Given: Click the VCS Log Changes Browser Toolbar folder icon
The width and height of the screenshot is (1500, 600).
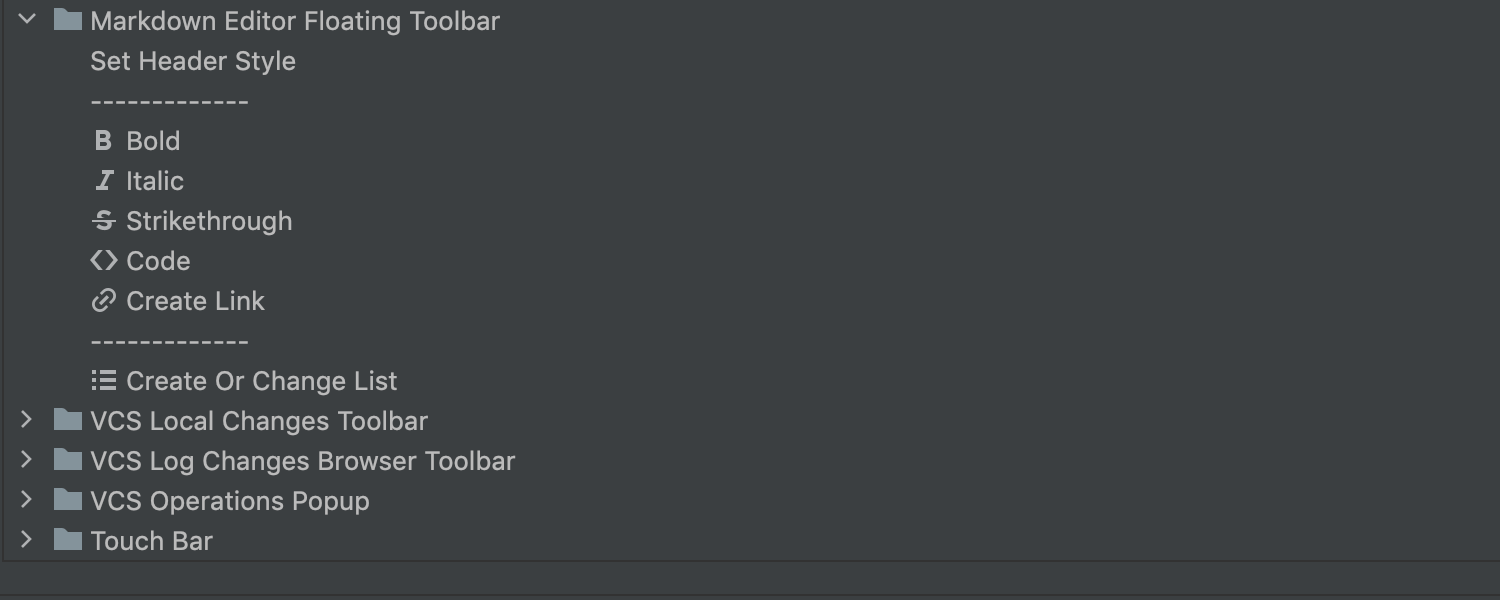Looking at the screenshot, I should [67, 460].
